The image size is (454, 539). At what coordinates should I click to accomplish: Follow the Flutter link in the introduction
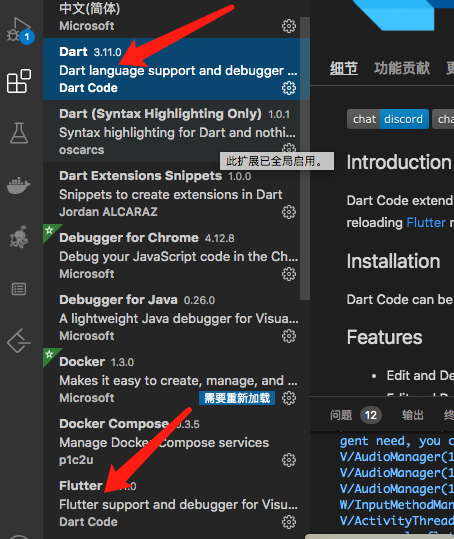pyautogui.click(x=426, y=222)
